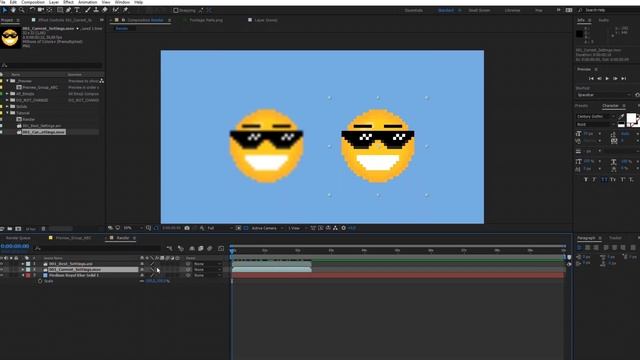
Task: Select the Selection arrow tool
Action: (5, 10)
